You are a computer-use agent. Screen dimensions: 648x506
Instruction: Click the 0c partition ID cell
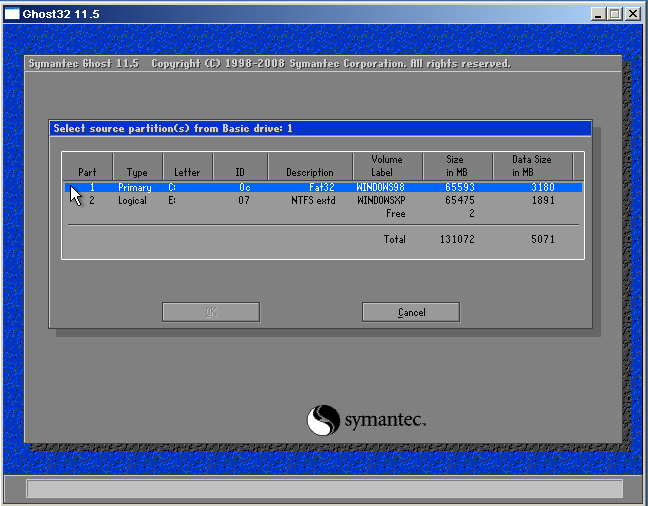point(245,187)
